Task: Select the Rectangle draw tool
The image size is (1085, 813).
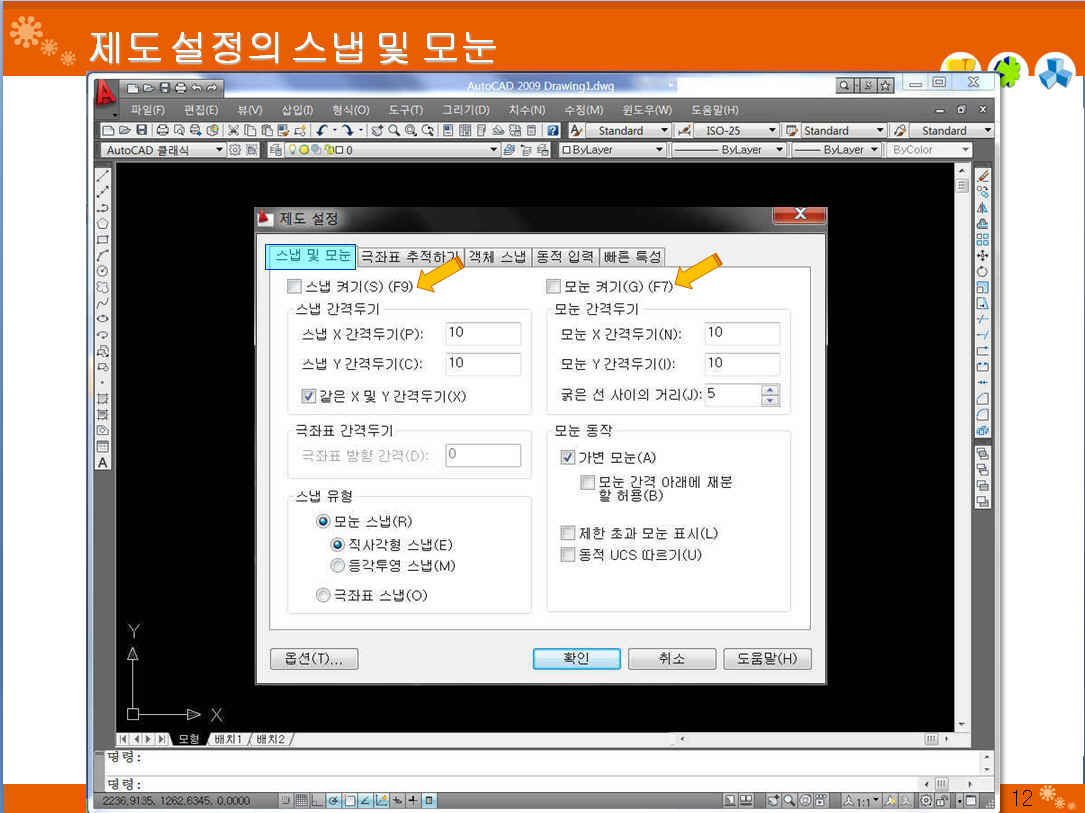Action: [102, 239]
